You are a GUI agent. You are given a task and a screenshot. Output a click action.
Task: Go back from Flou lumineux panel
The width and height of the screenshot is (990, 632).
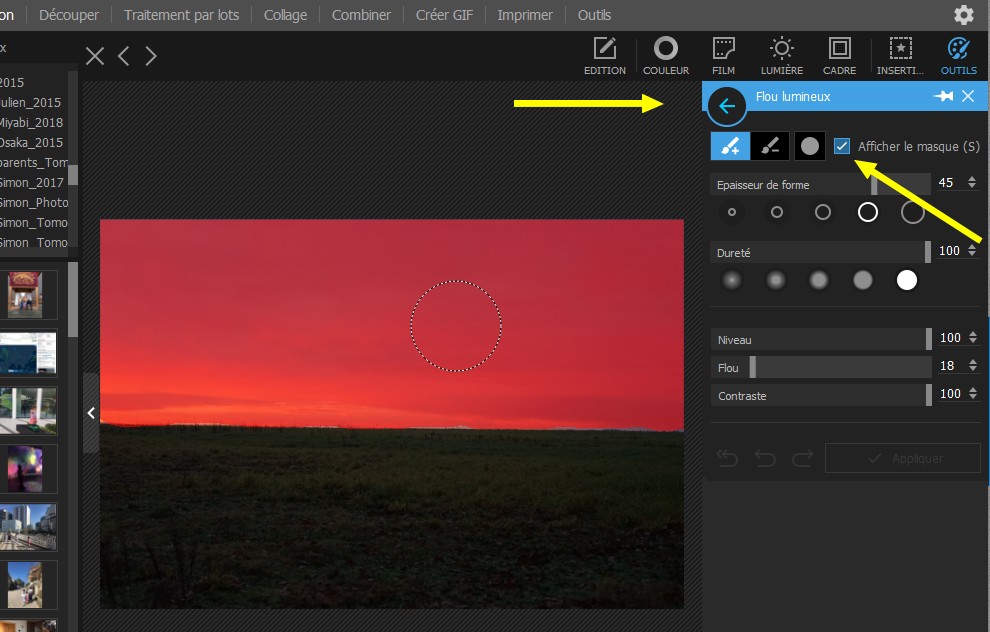pyautogui.click(x=727, y=106)
